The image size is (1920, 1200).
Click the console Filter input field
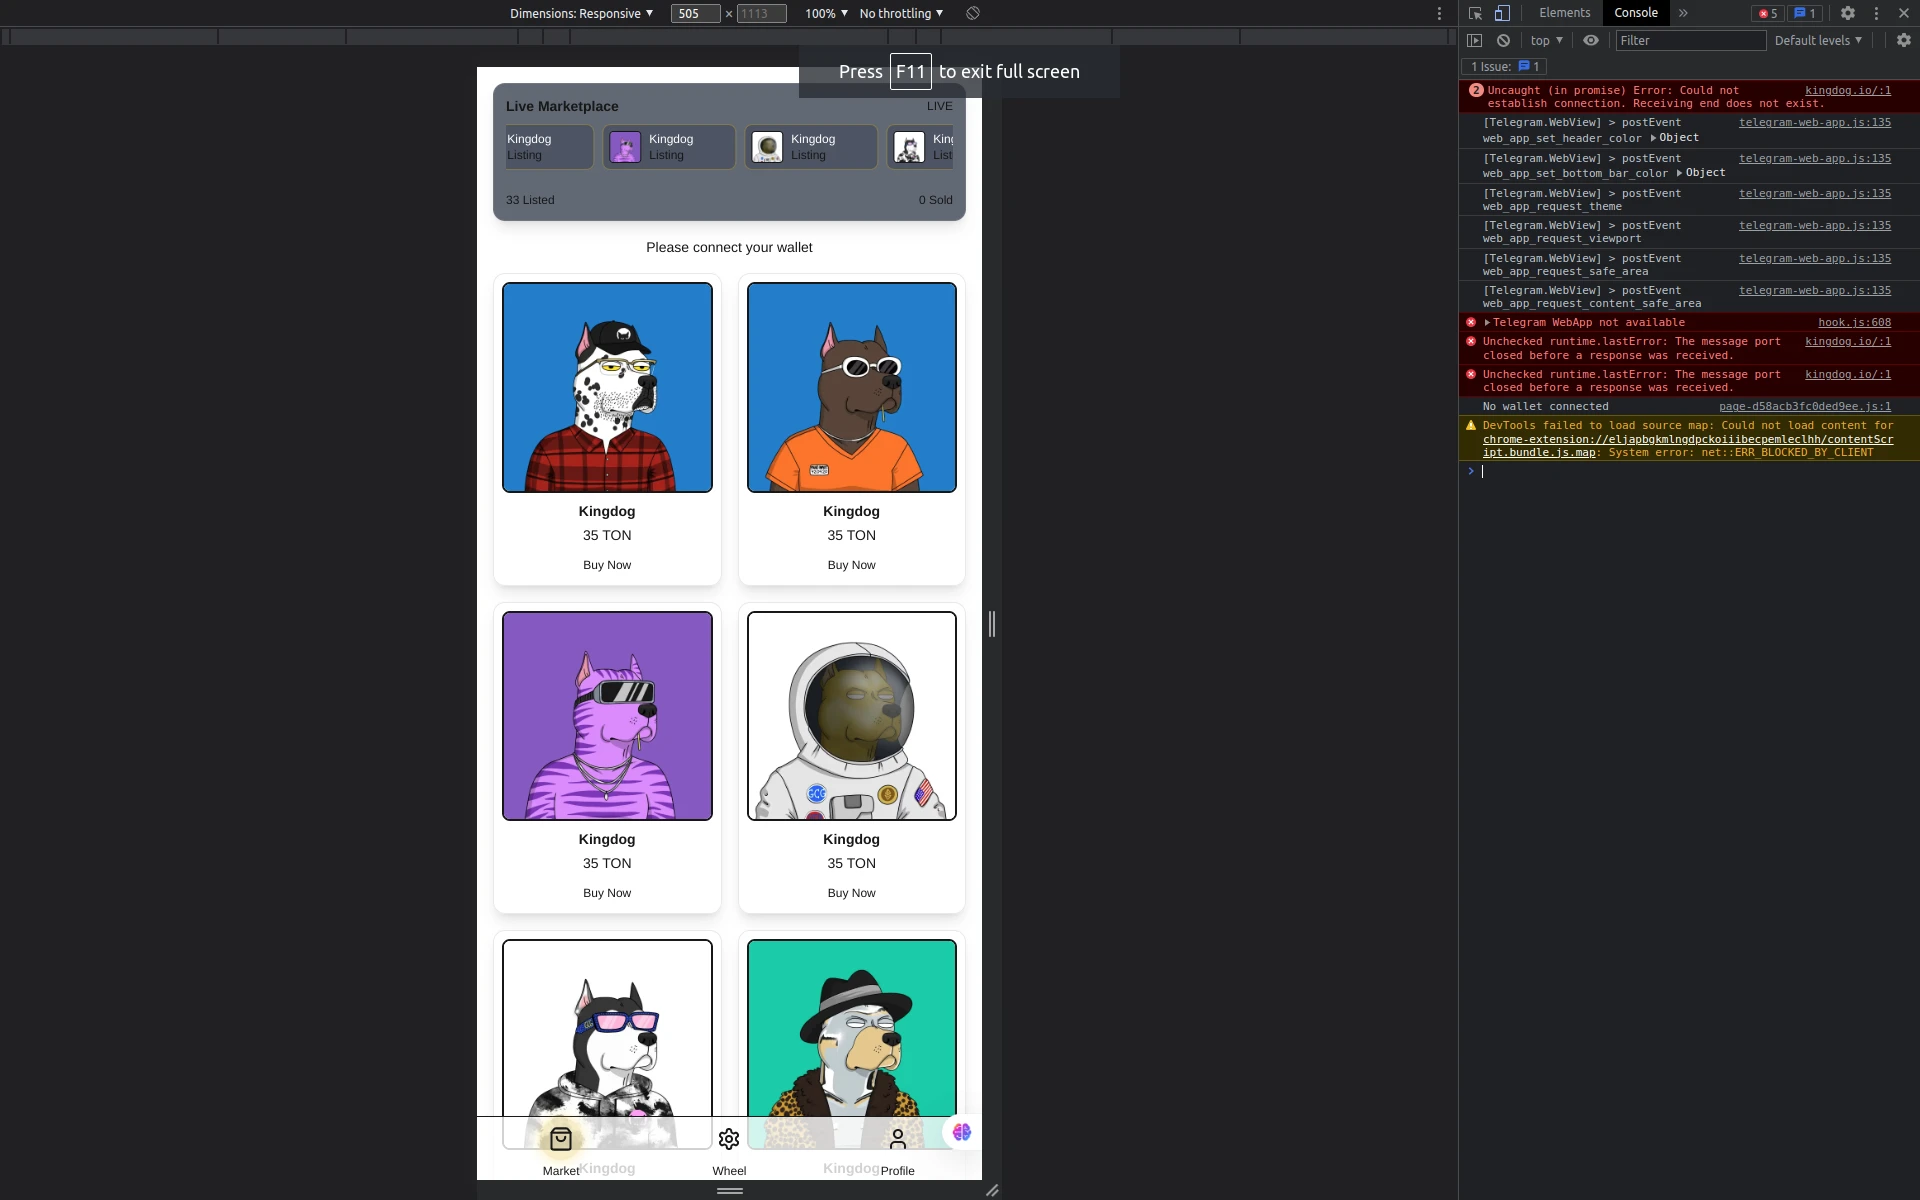[1690, 40]
